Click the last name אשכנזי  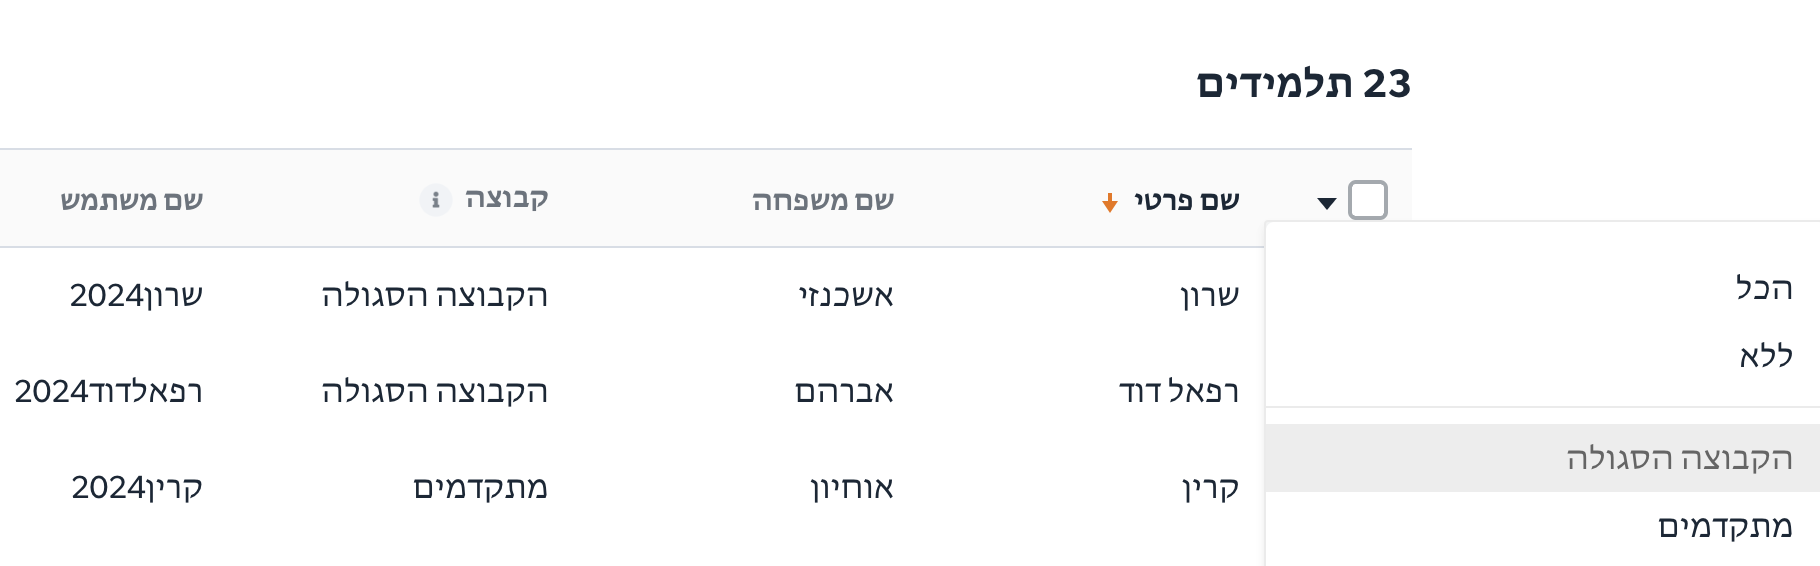pos(845,295)
